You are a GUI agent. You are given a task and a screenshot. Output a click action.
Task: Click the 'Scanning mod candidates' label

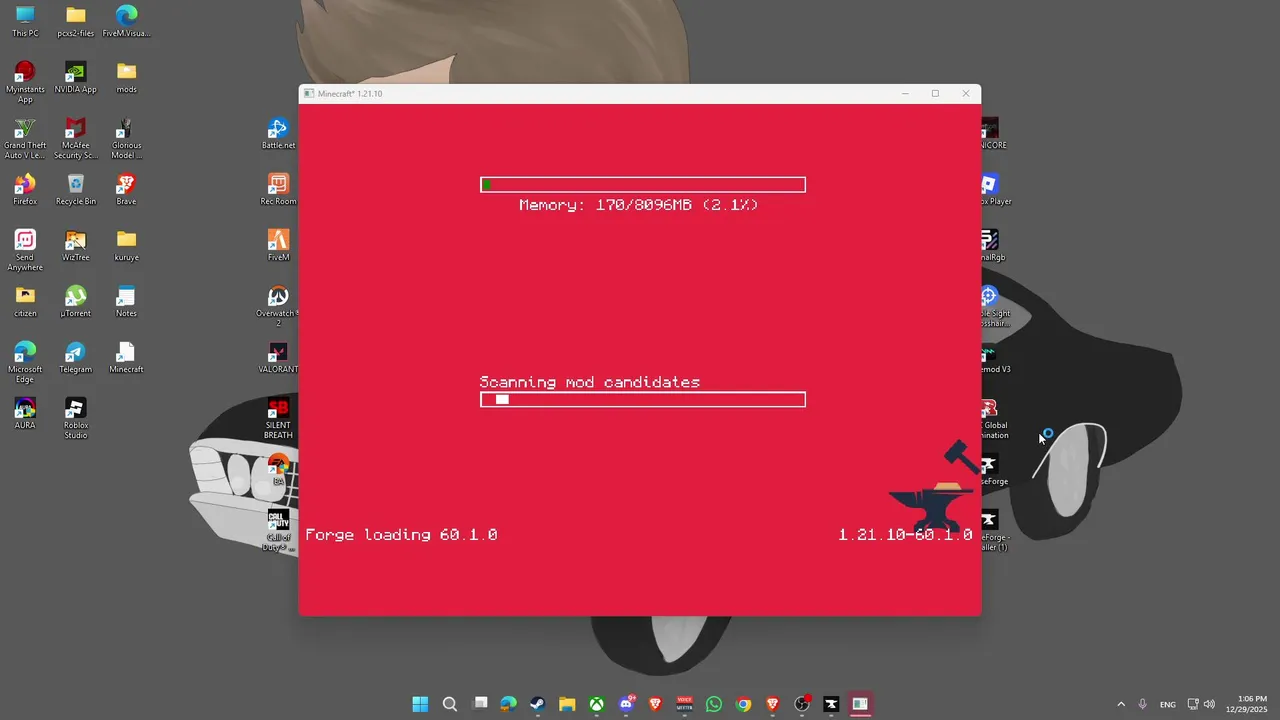(589, 382)
